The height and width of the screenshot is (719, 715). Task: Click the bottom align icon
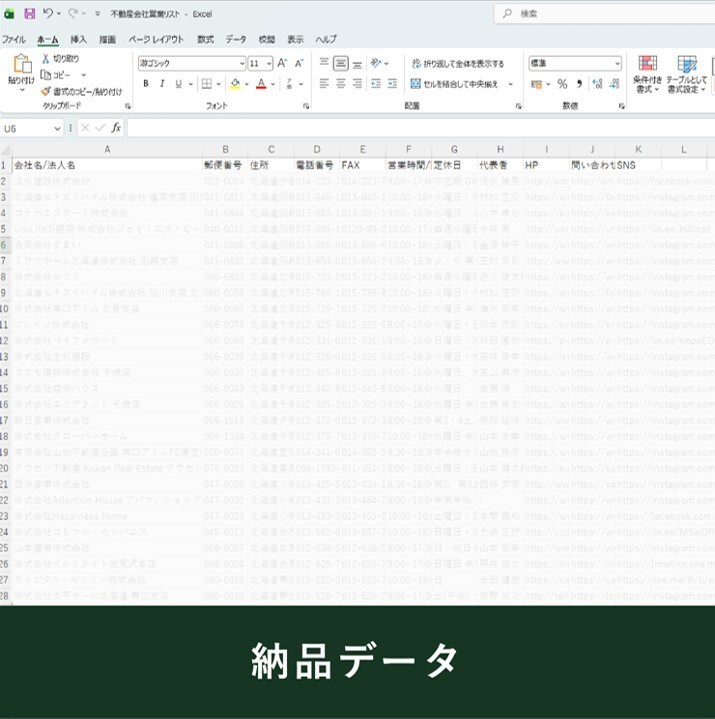[x=357, y=64]
